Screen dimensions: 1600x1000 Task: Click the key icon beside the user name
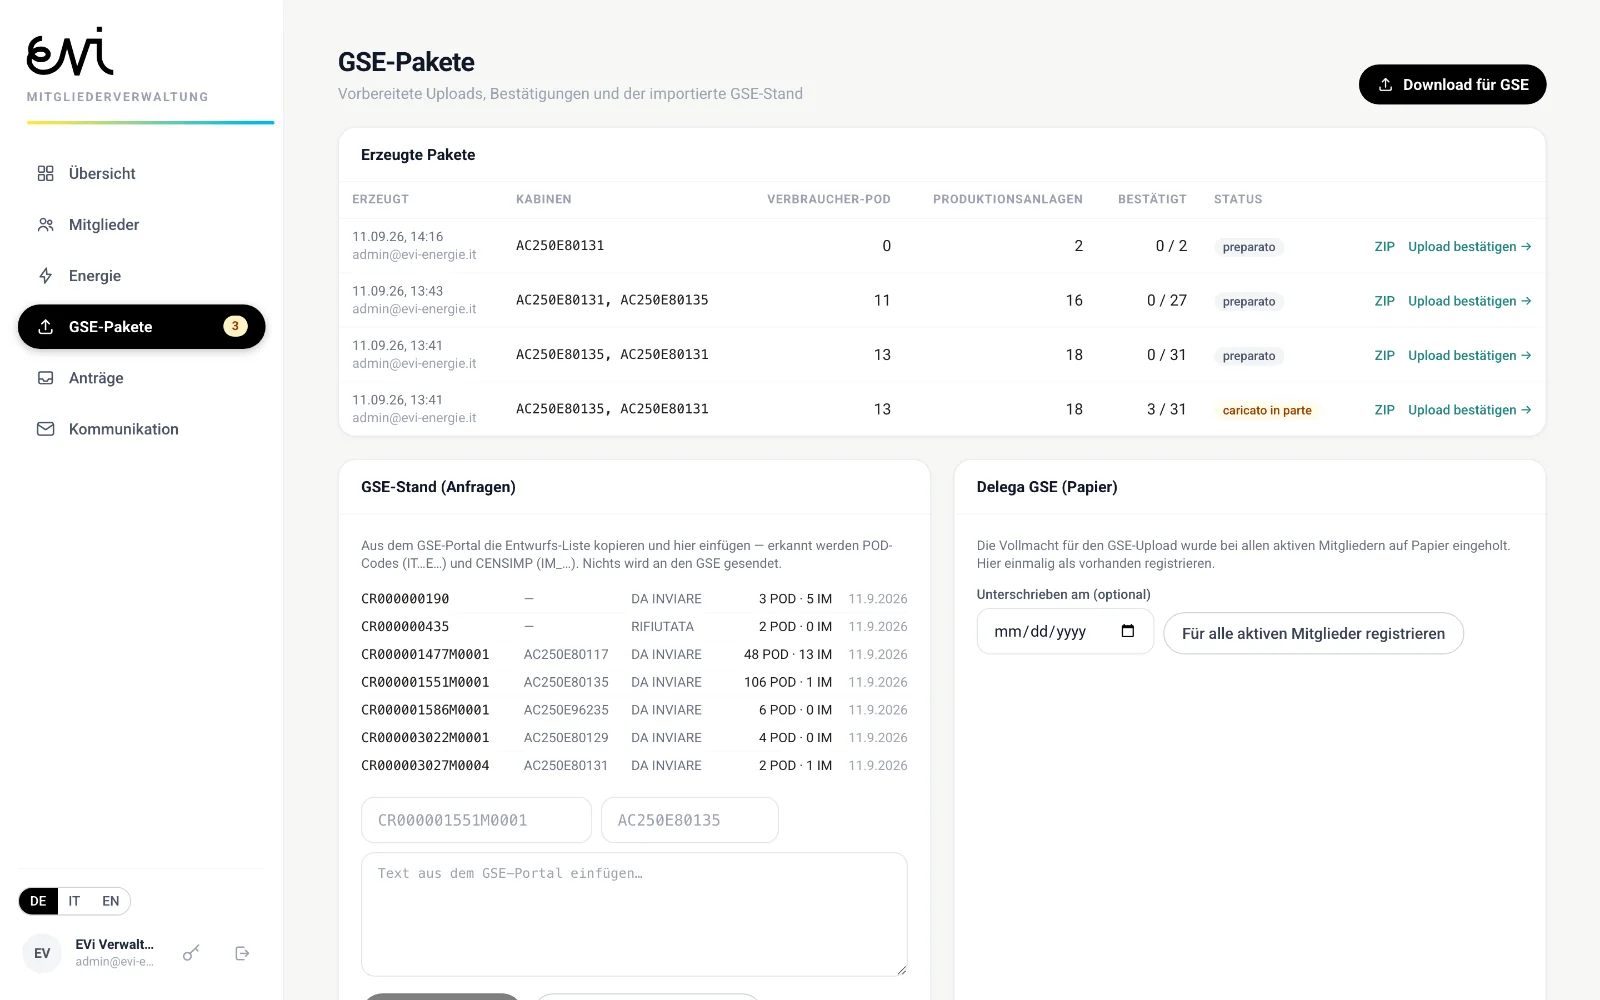pyautogui.click(x=191, y=953)
